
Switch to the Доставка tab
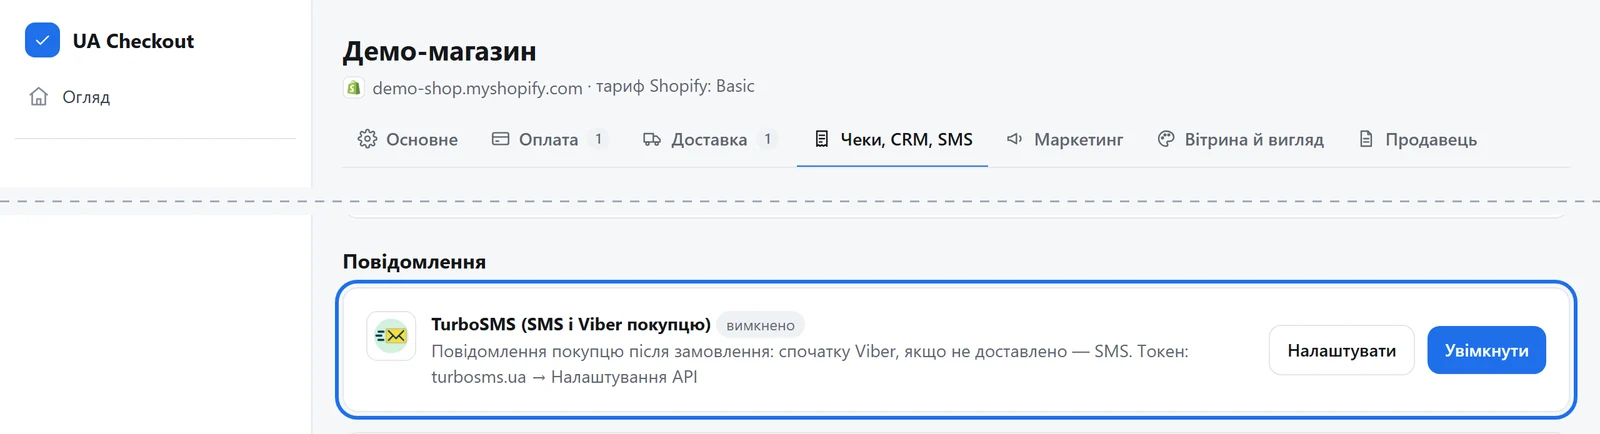tap(709, 139)
